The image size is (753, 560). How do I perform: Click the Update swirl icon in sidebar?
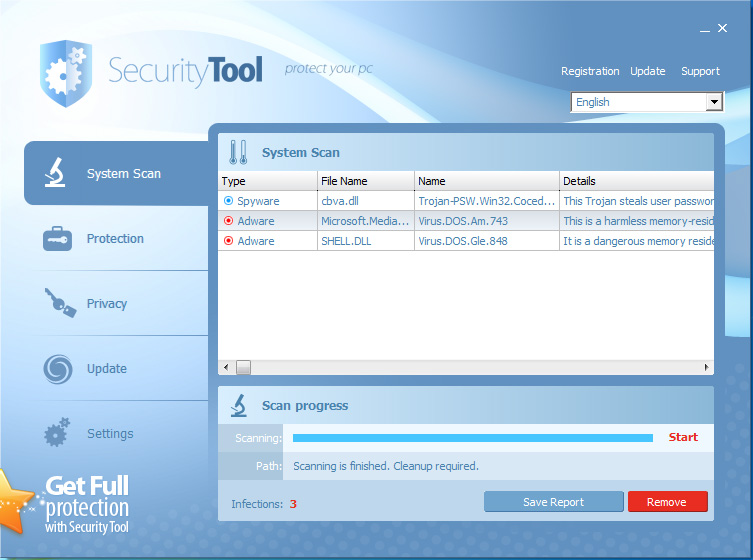point(58,369)
